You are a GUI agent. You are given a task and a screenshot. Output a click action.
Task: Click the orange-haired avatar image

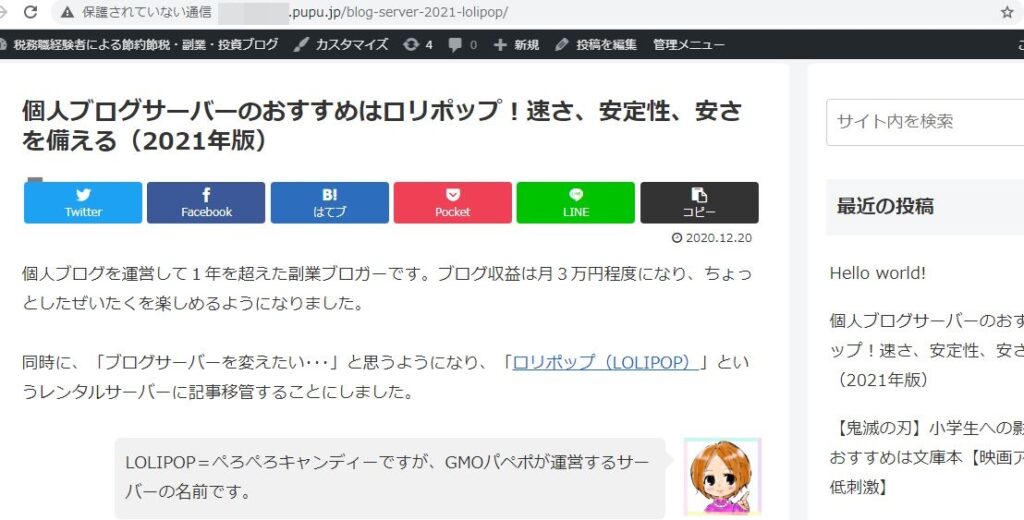[722, 476]
